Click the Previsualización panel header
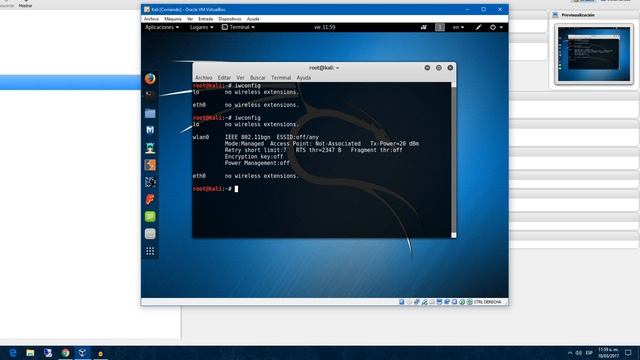This screenshot has height=360, width=640. [x=578, y=15]
